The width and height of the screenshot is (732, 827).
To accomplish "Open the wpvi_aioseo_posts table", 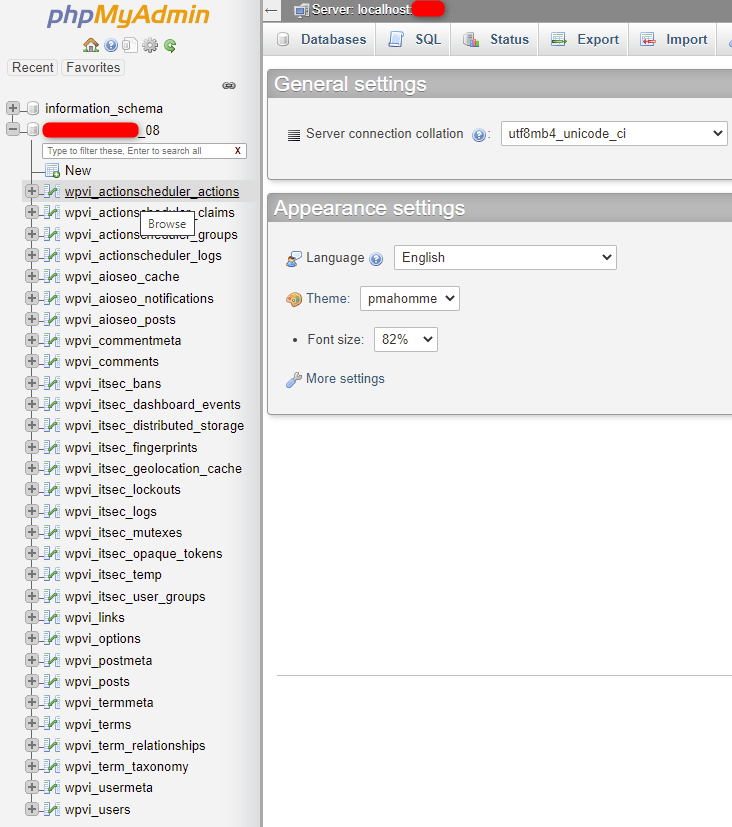I will pyautogui.click(x=120, y=320).
